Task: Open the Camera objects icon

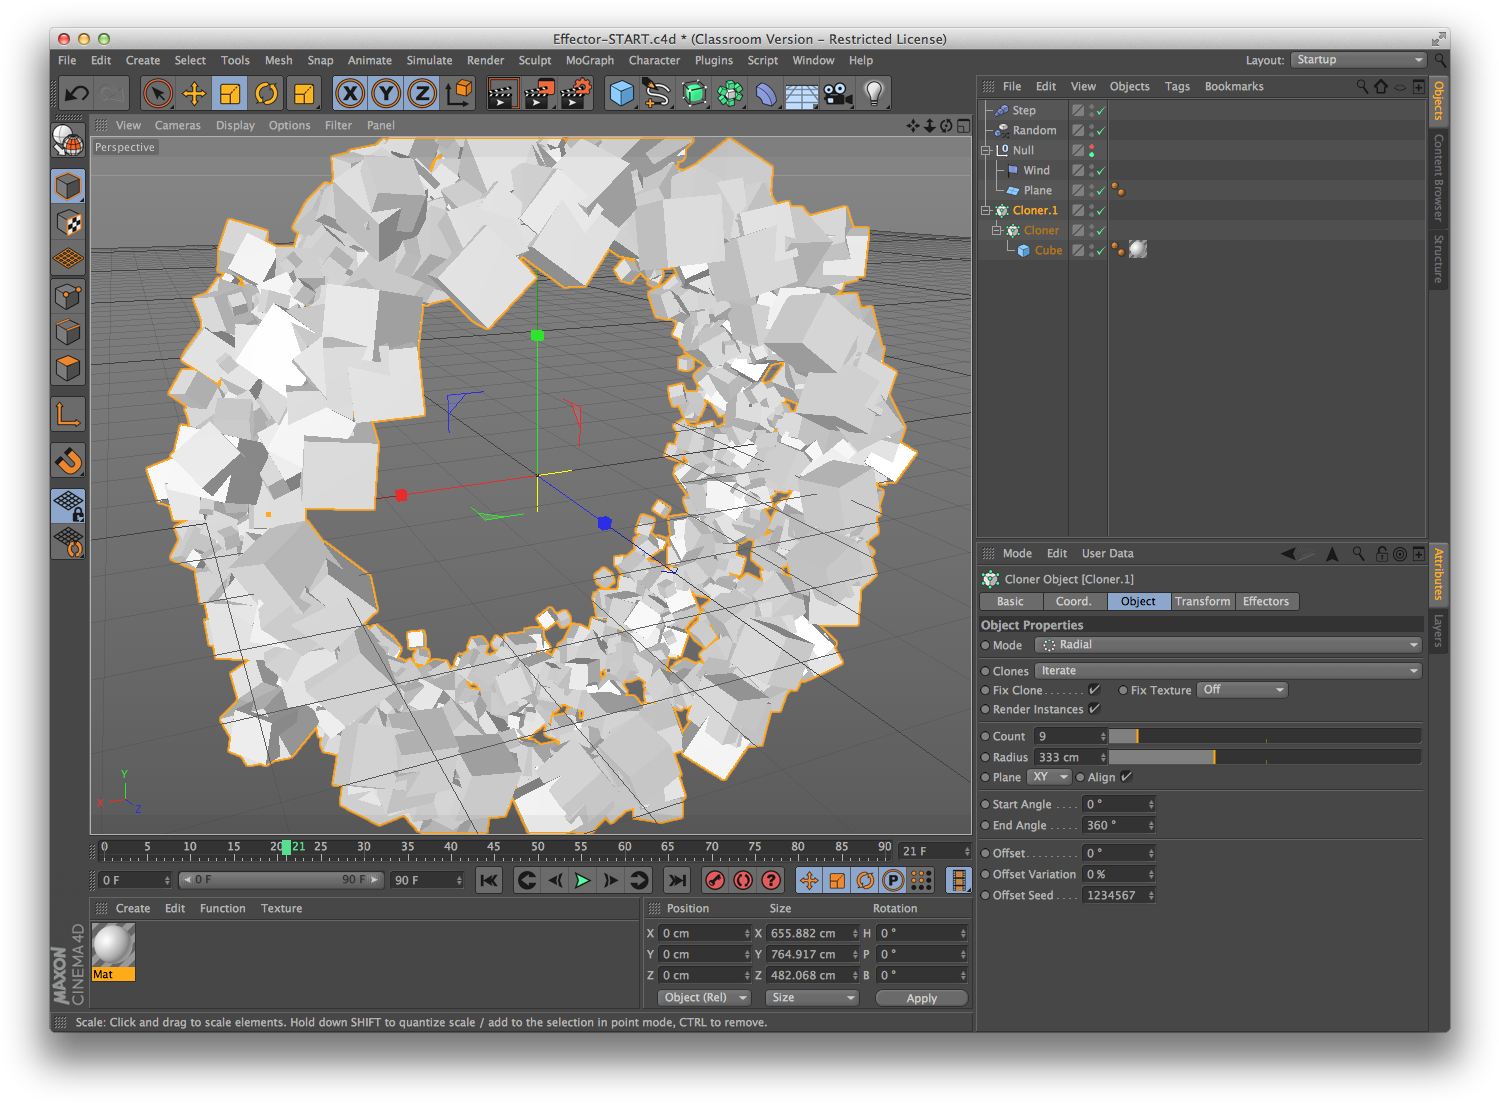Action: click(838, 94)
